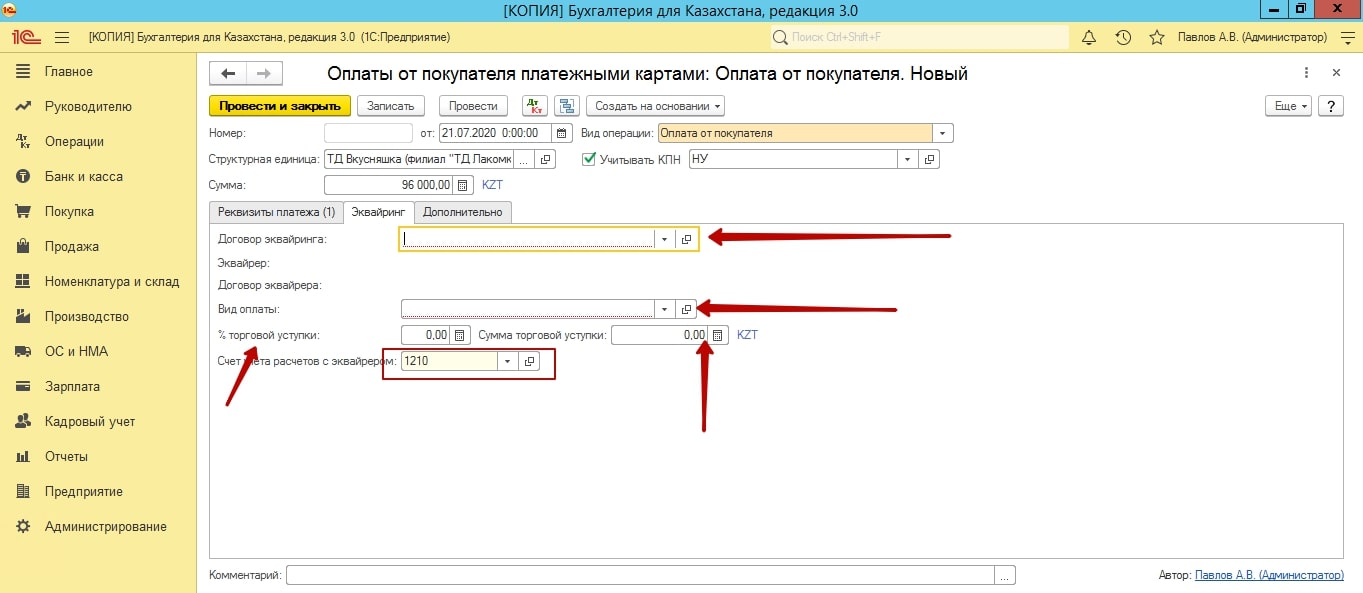Click into the Комментарий input field
The width and height of the screenshot is (1363, 593).
(640, 575)
